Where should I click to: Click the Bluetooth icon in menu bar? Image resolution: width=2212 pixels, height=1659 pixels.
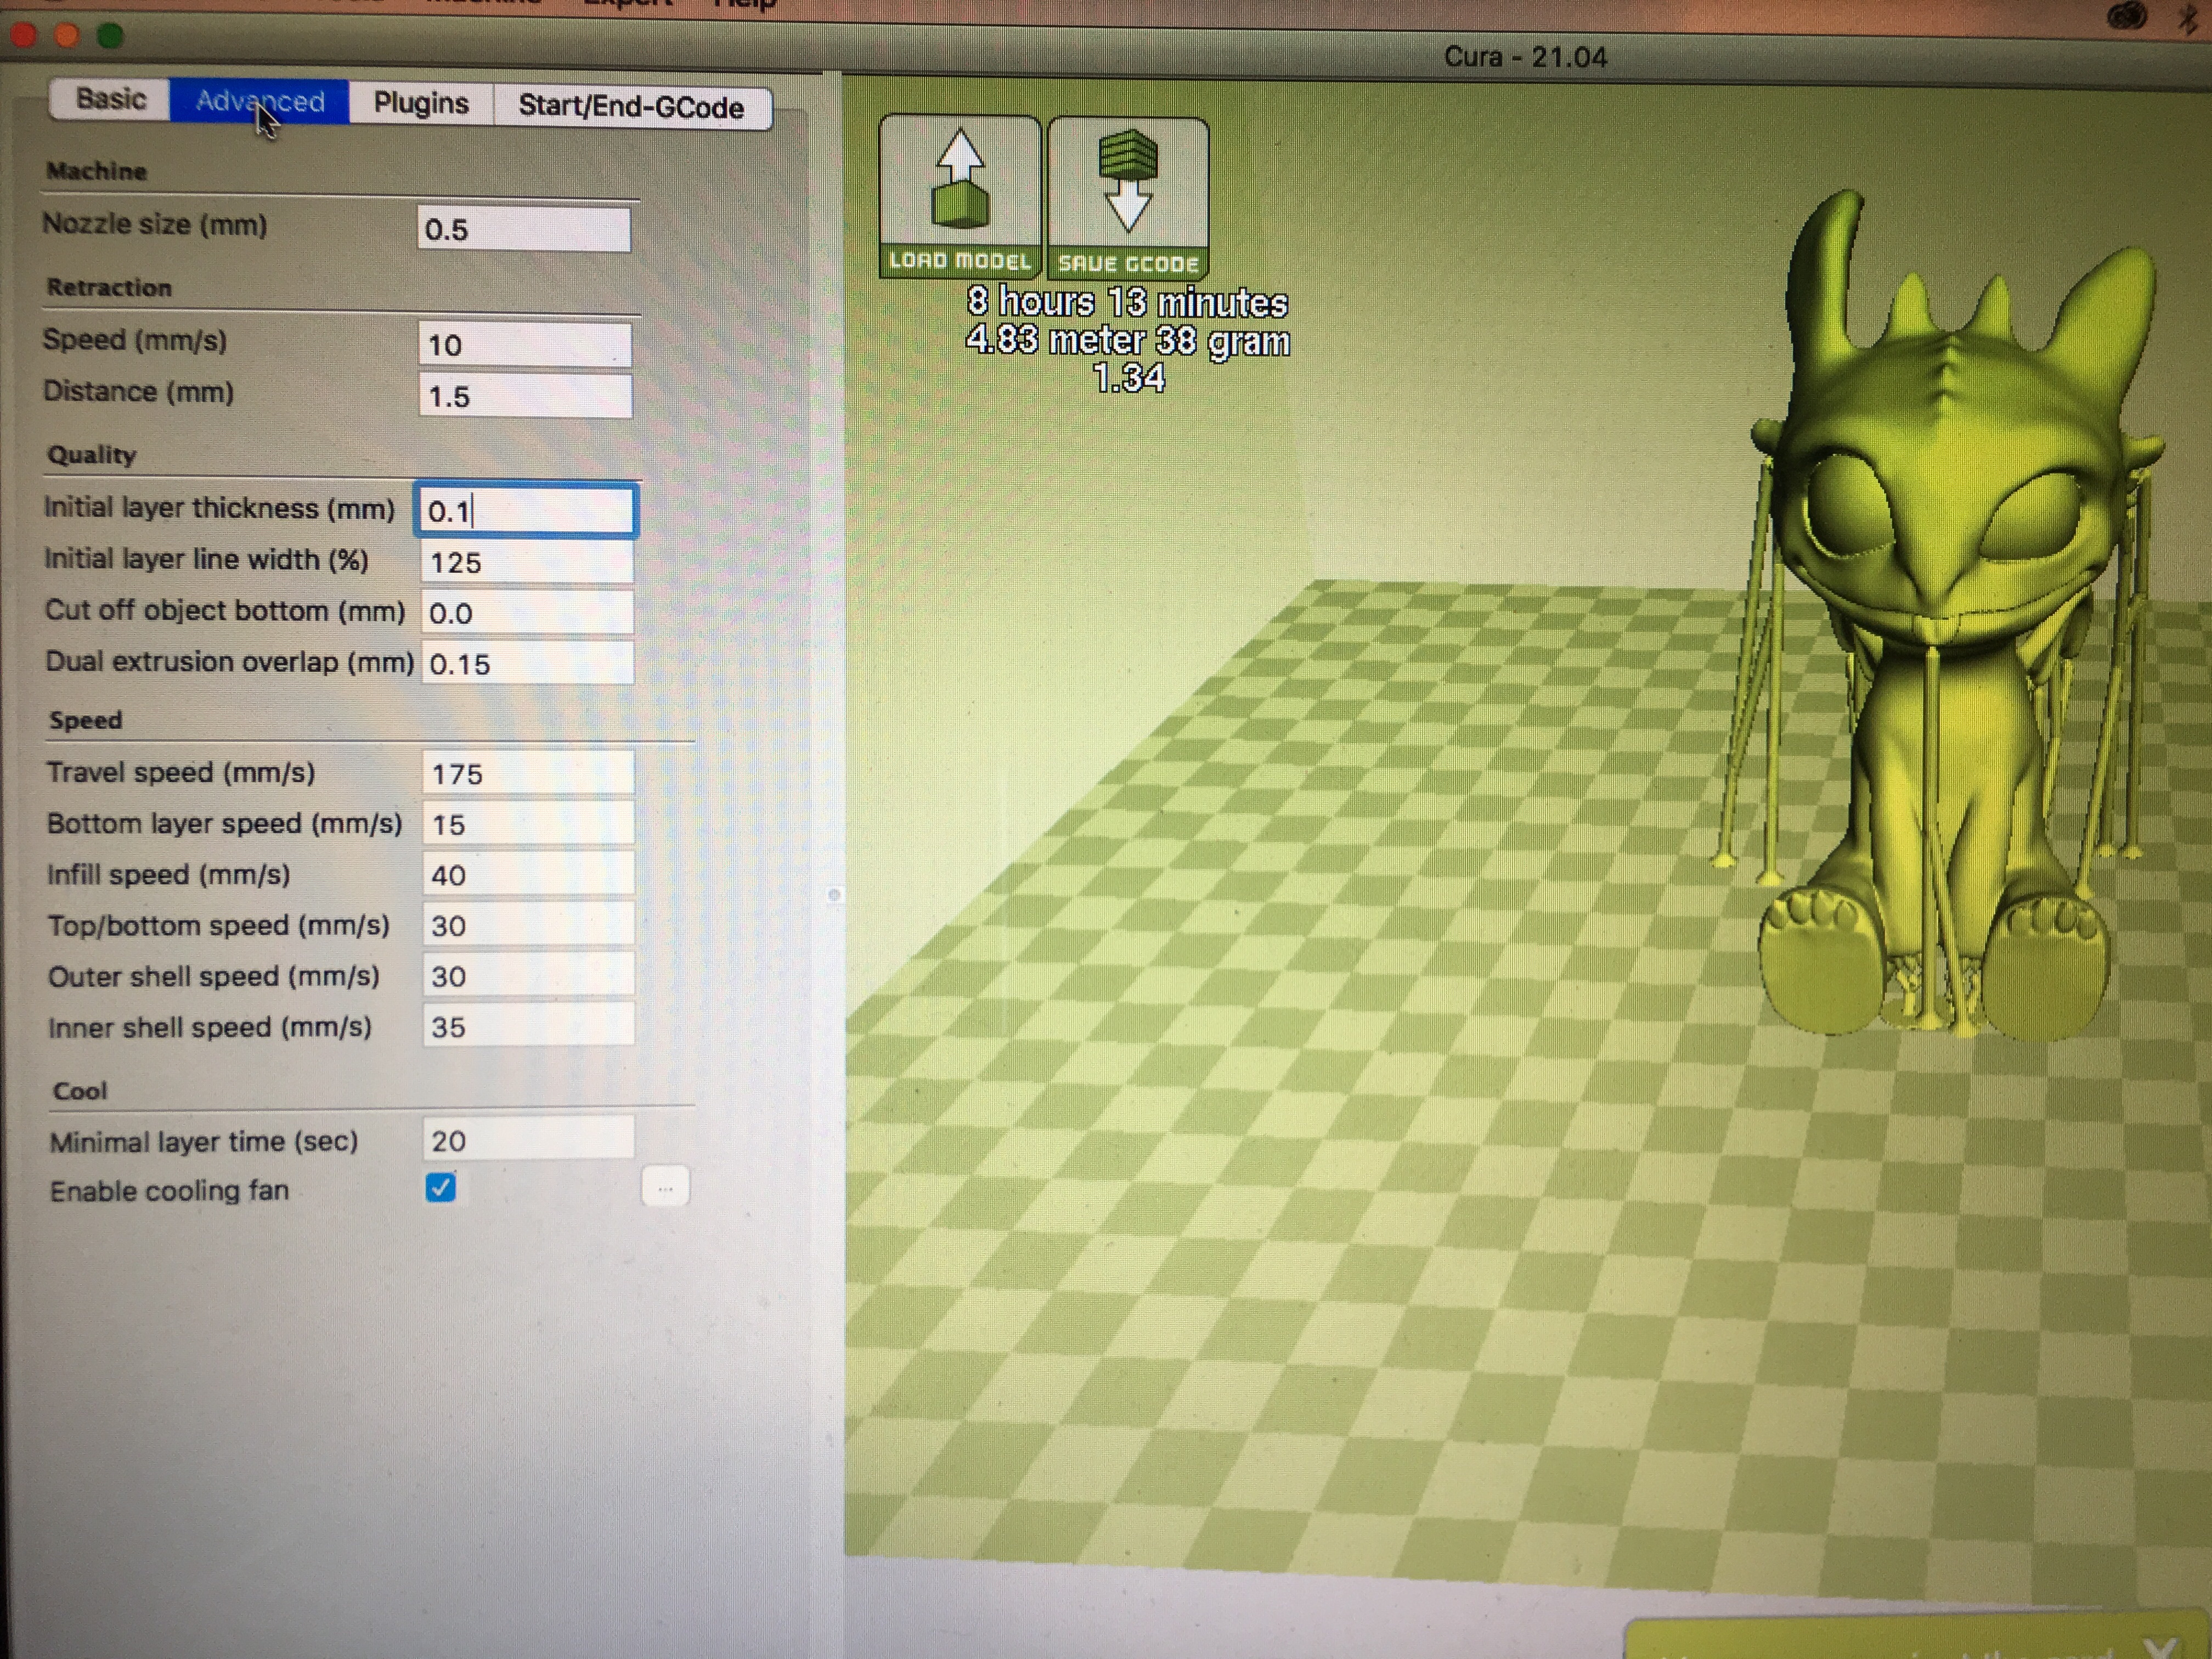click(x=2189, y=20)
